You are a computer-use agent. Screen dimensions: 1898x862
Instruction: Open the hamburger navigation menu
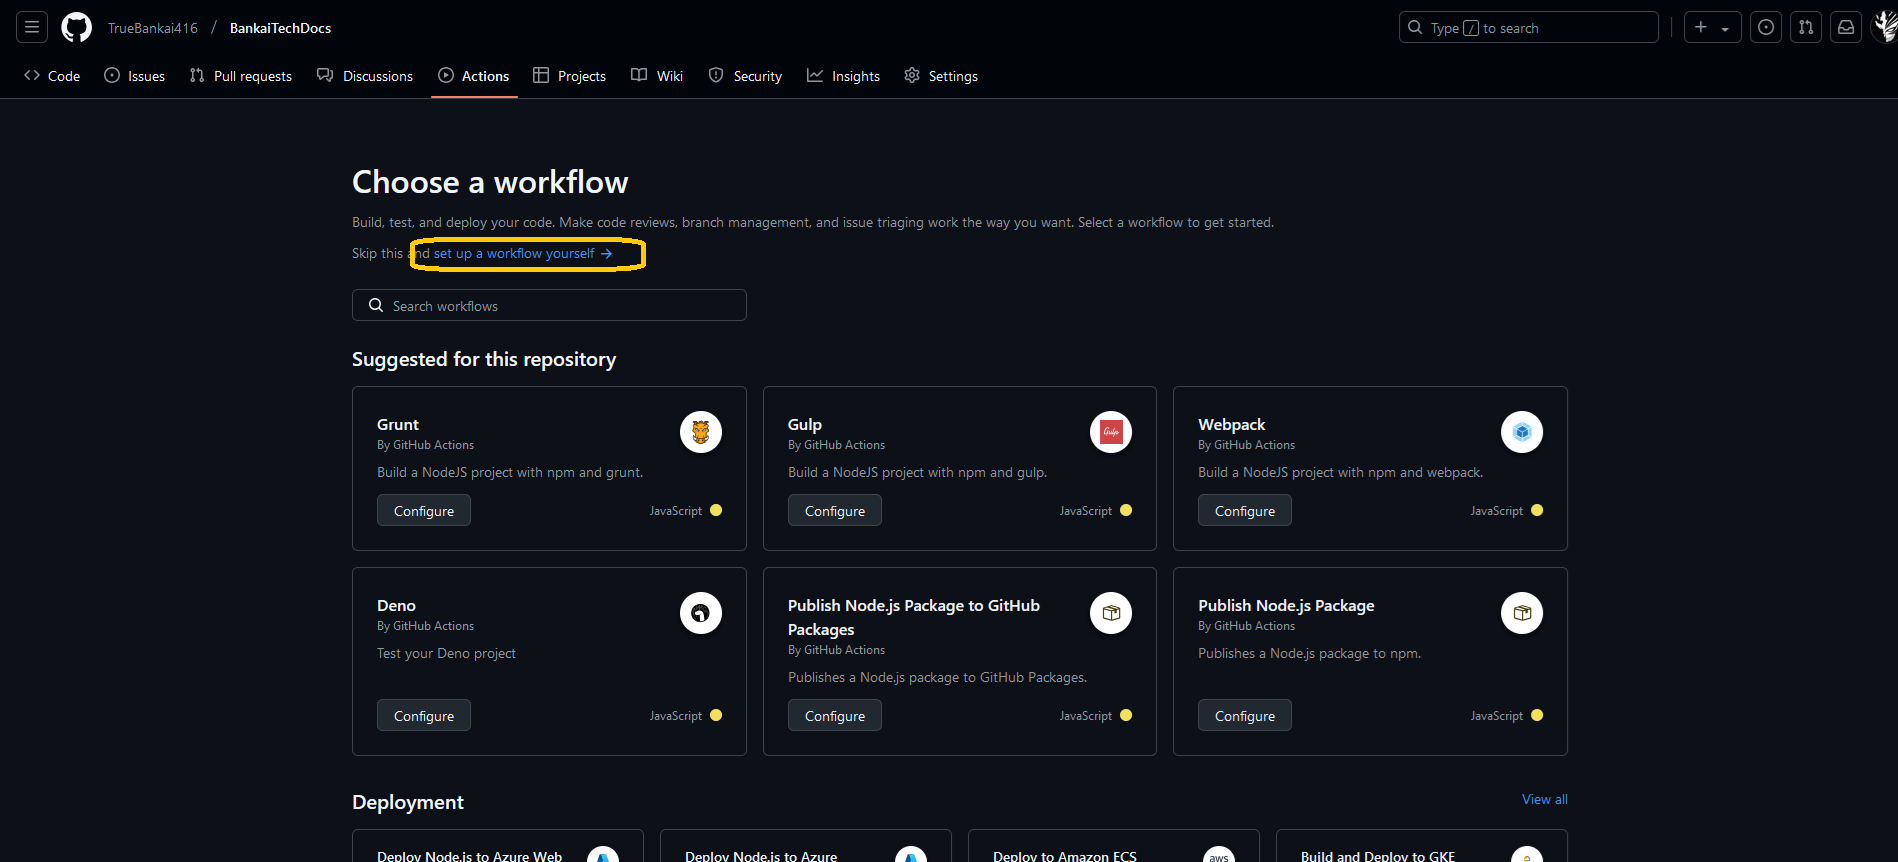click(32, 27)
